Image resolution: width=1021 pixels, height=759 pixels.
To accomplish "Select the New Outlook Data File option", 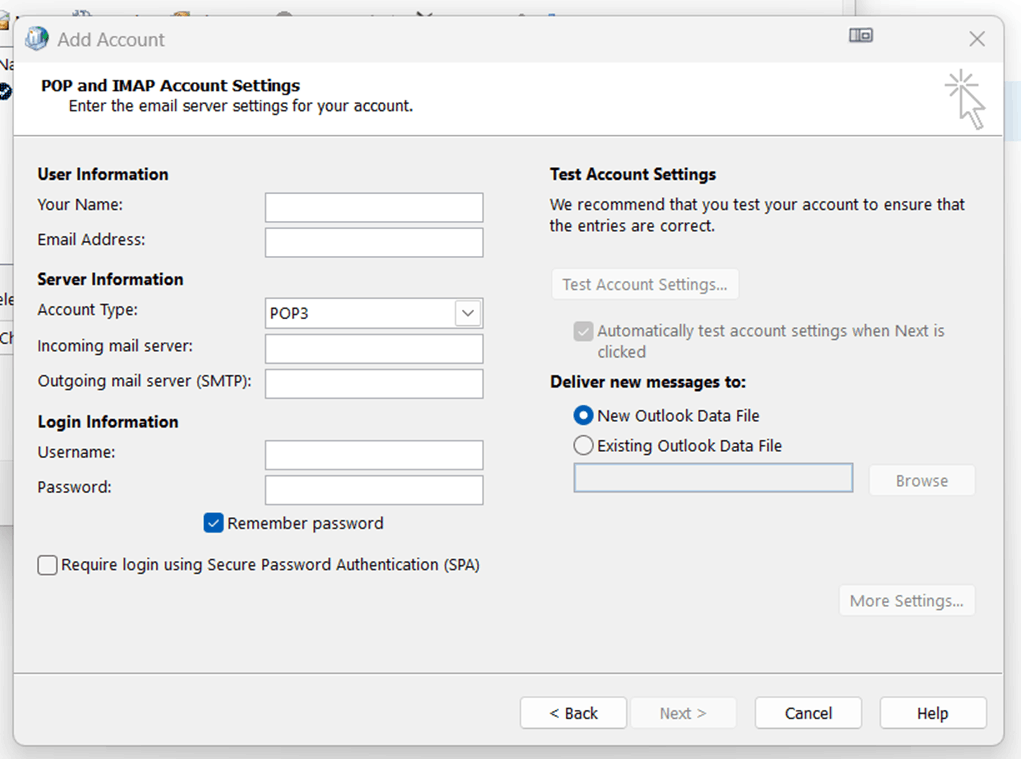I will coord(583,415).
